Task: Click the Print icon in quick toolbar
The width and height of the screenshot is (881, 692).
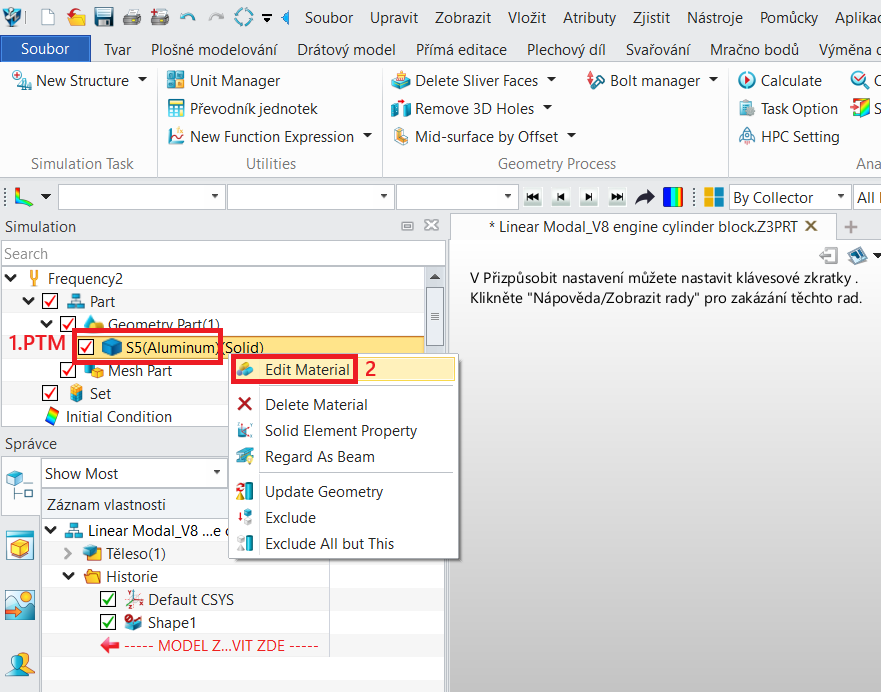Action: 131,17
